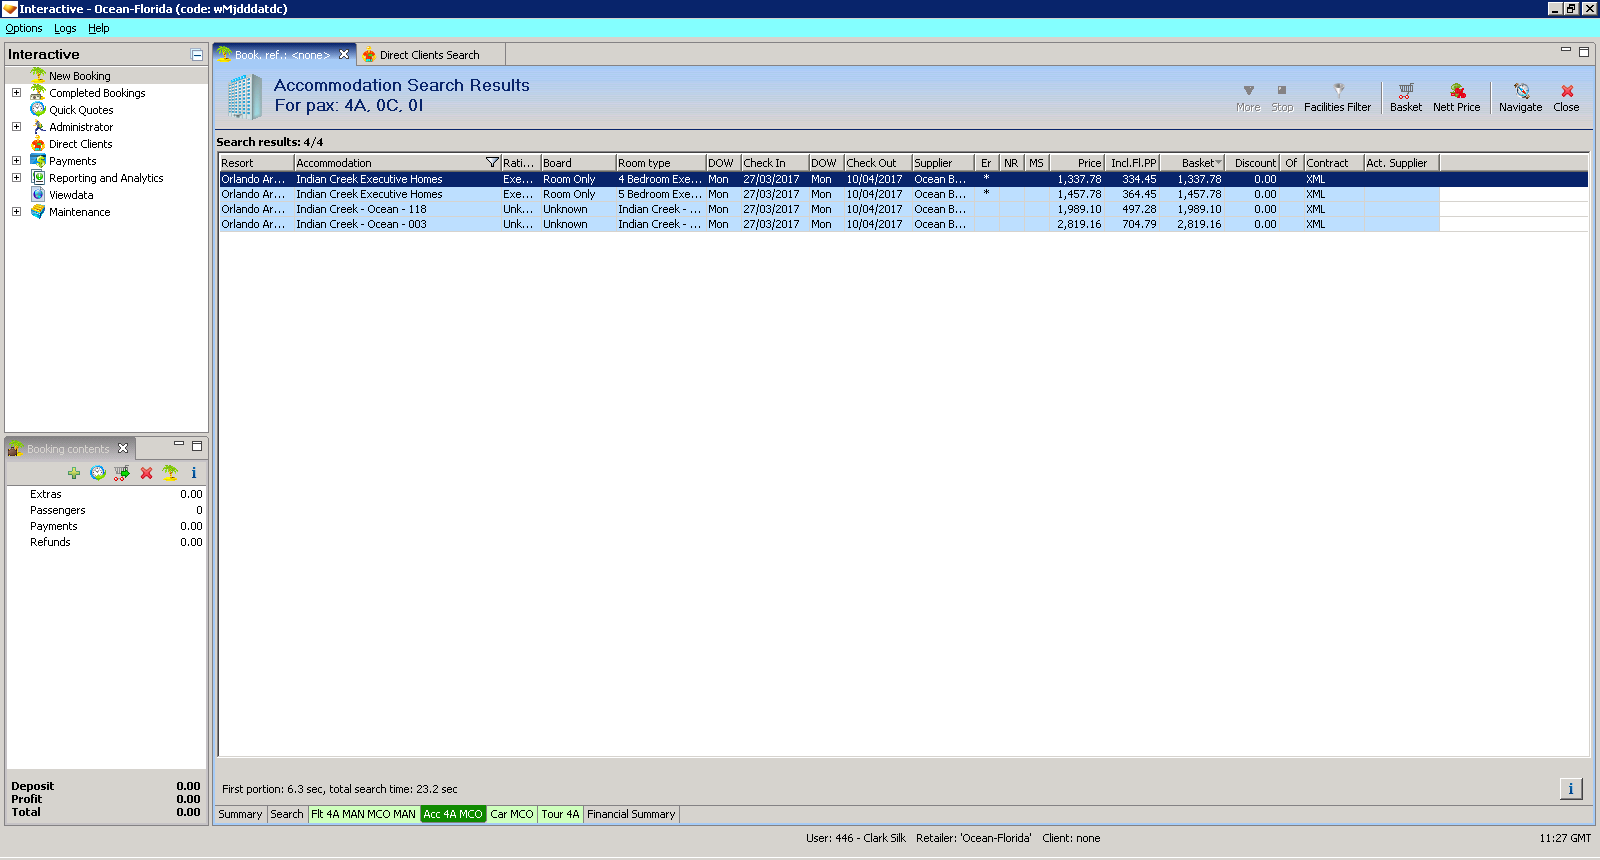The width and height of the screenshot is (1600, 860).
Task: Open the Acc 4A MCO tab
Action: tap(453, 814)
